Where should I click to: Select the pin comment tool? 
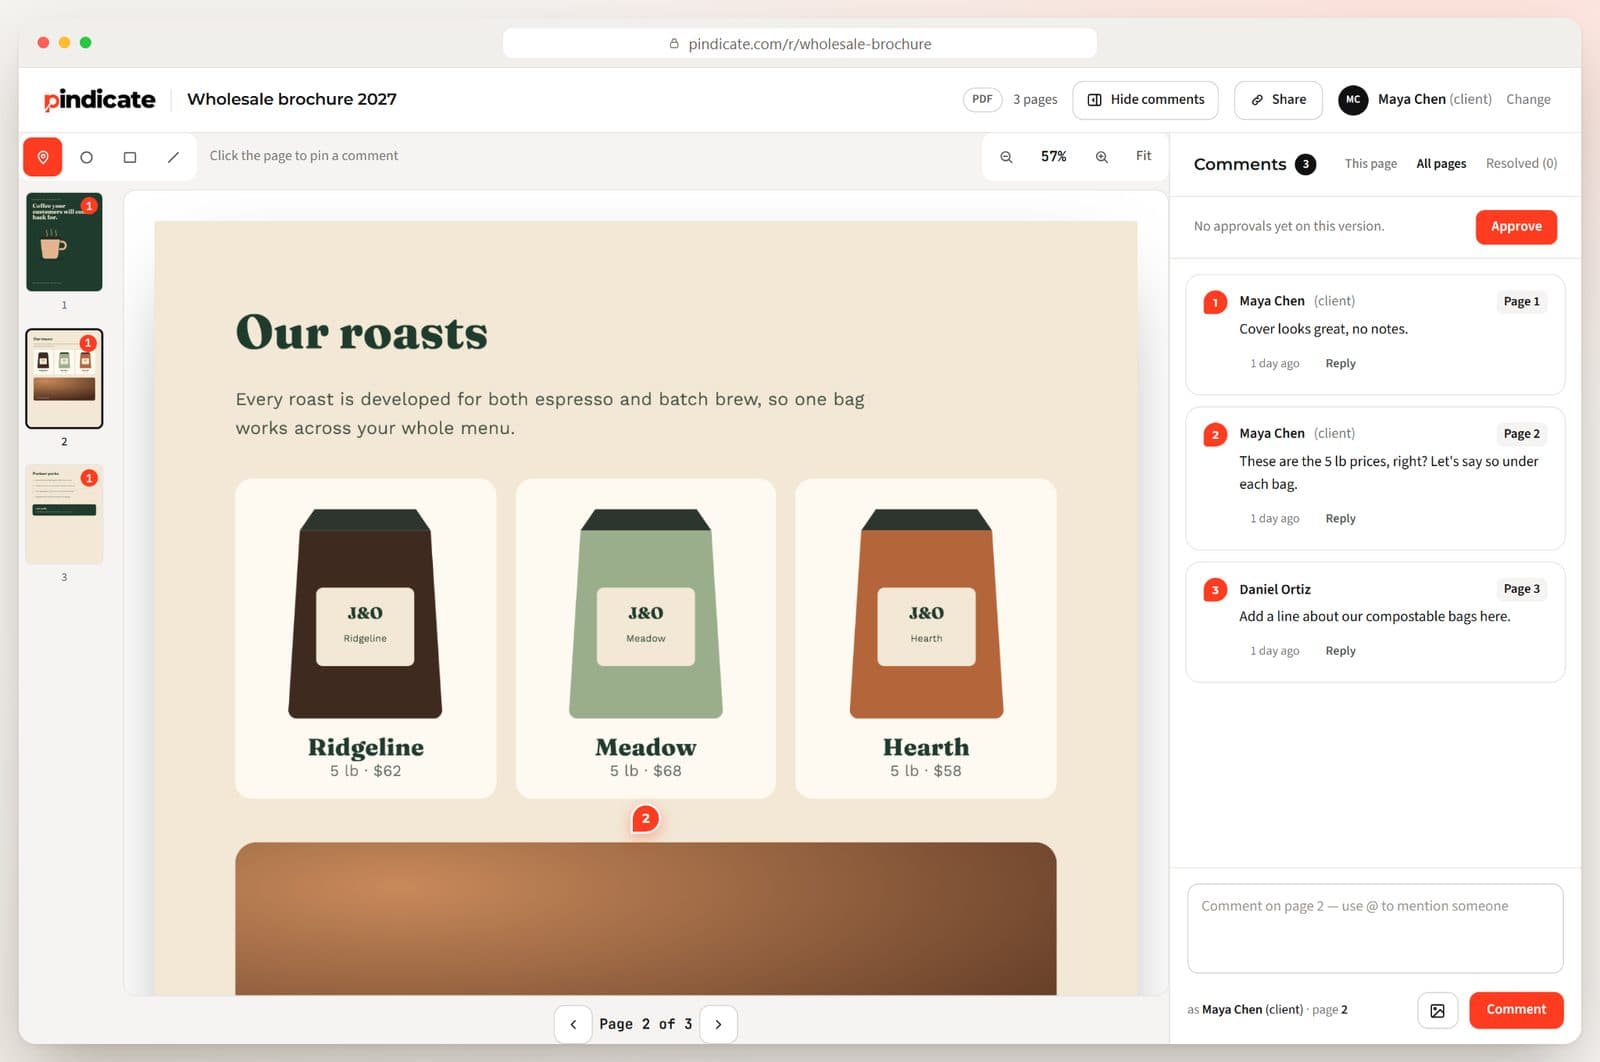click(43, 157)
